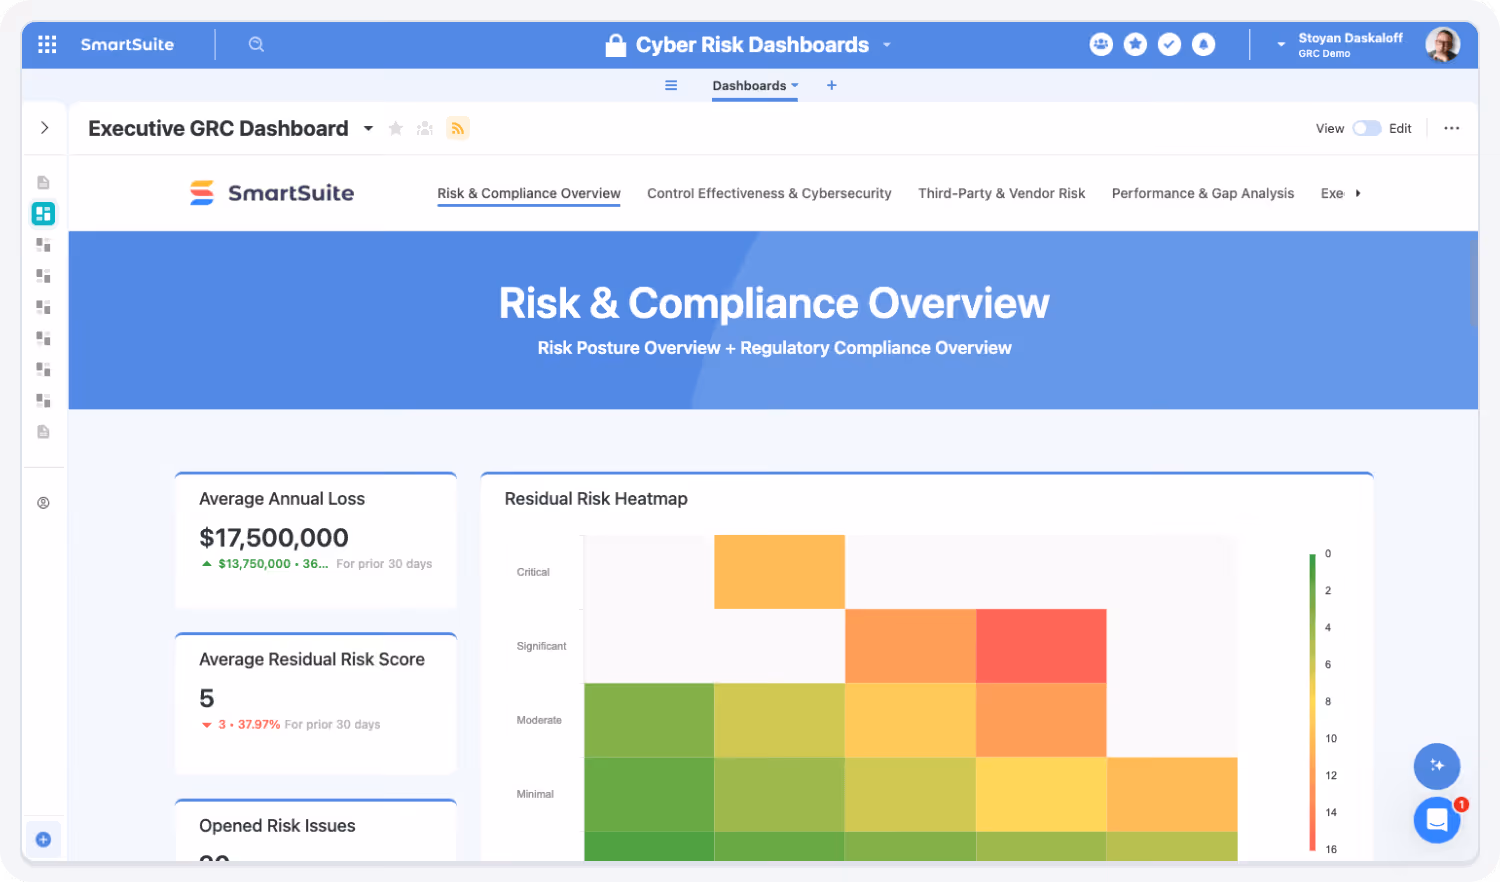Toggle the View/Edit mode switch
1500x882 pixels.
point(1367,128)
